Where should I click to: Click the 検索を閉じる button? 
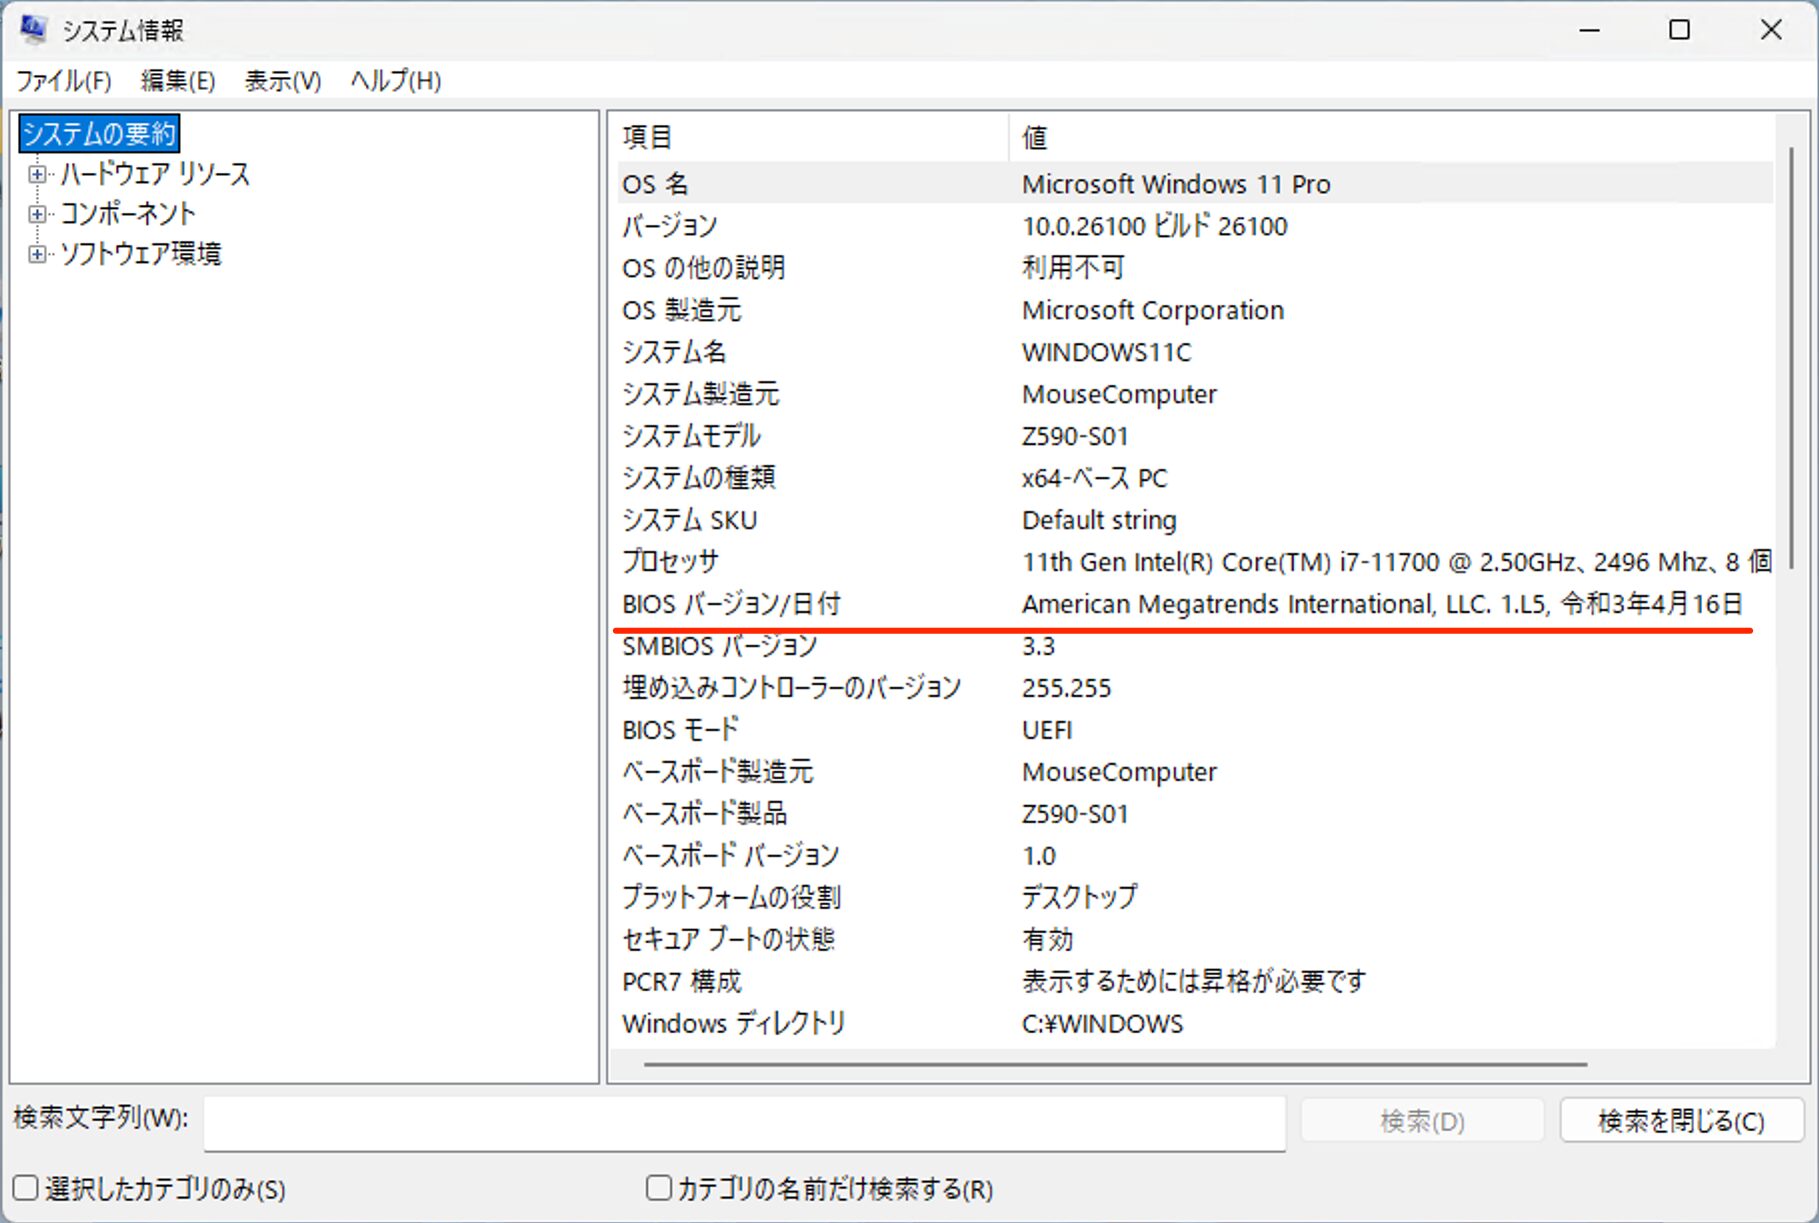point(1681,1120)
